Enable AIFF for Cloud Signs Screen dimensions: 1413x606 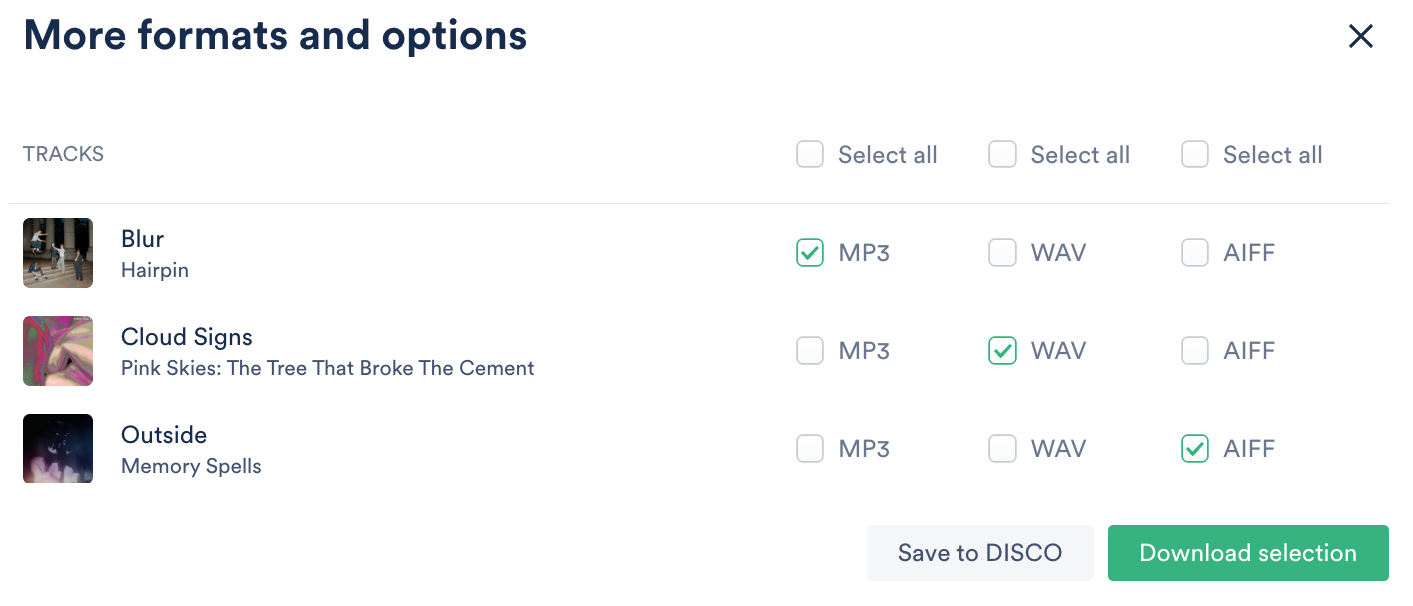click(x=1195, y=351)
